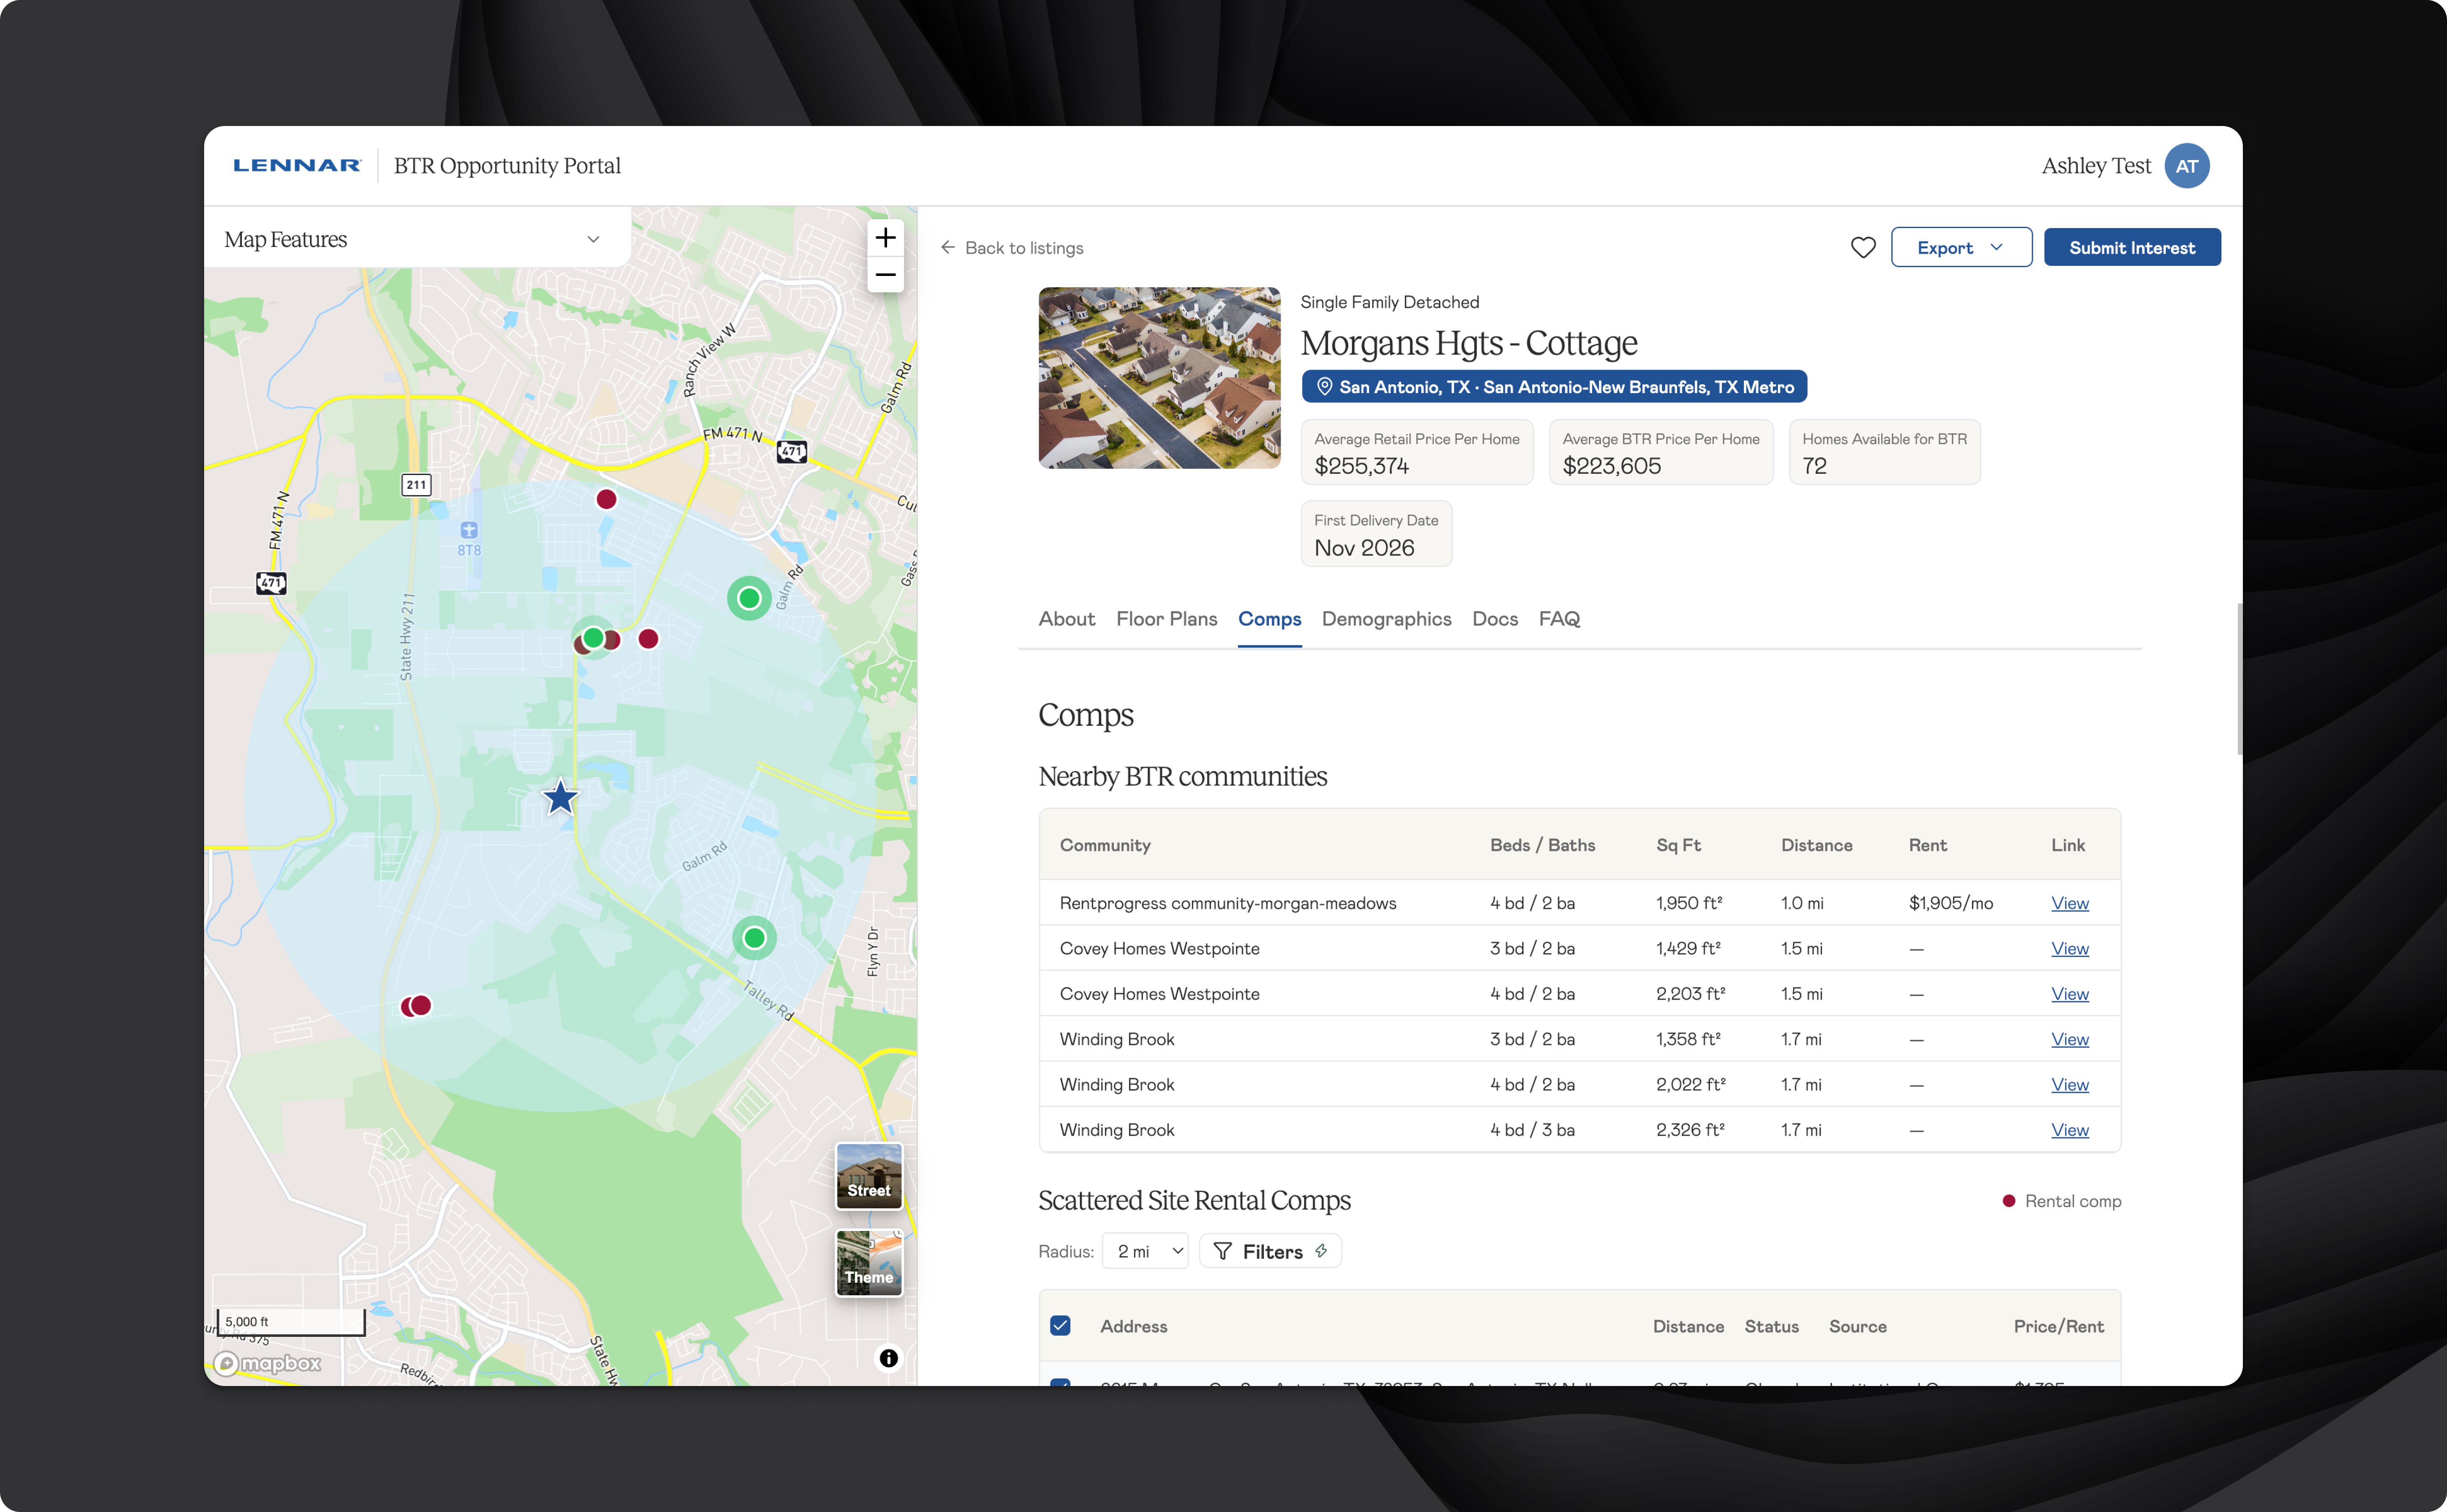Click the blue star property marker
The image size is (2447, 1512).
coord(560,798)
